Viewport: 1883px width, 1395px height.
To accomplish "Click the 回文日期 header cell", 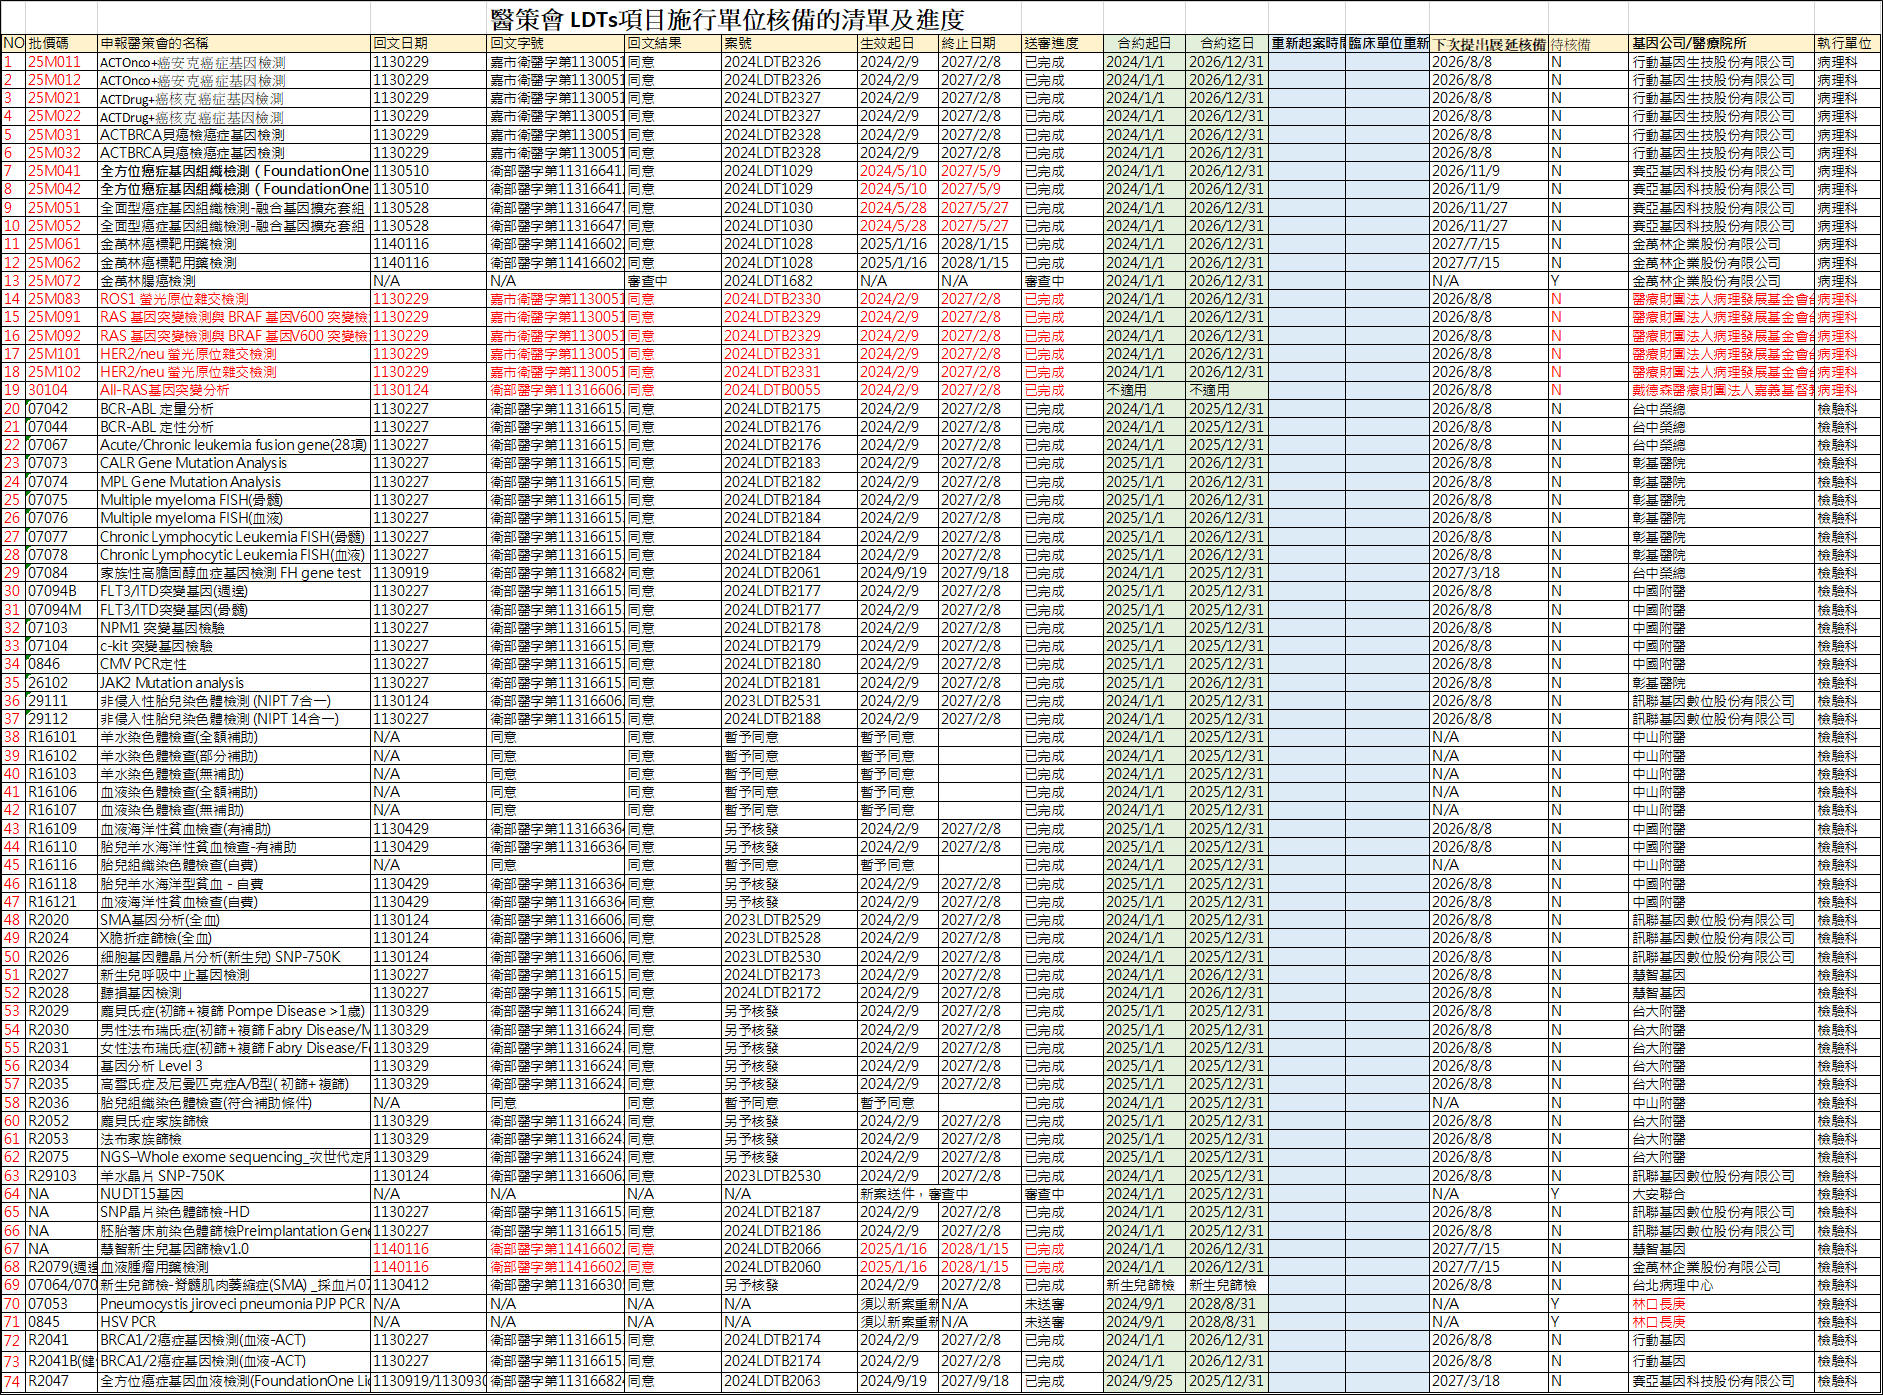I will [x=400, y=44].
